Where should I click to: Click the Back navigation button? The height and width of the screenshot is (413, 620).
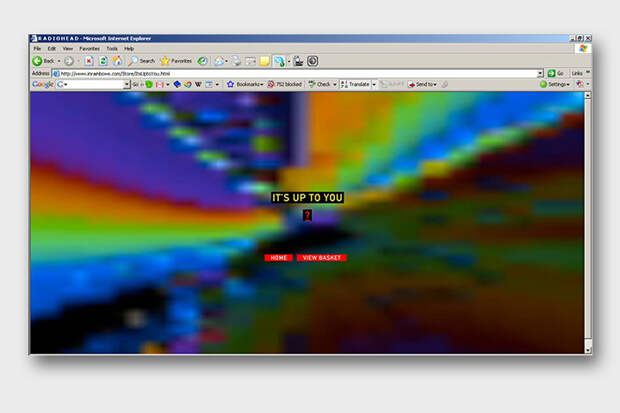tap(43, 61)
